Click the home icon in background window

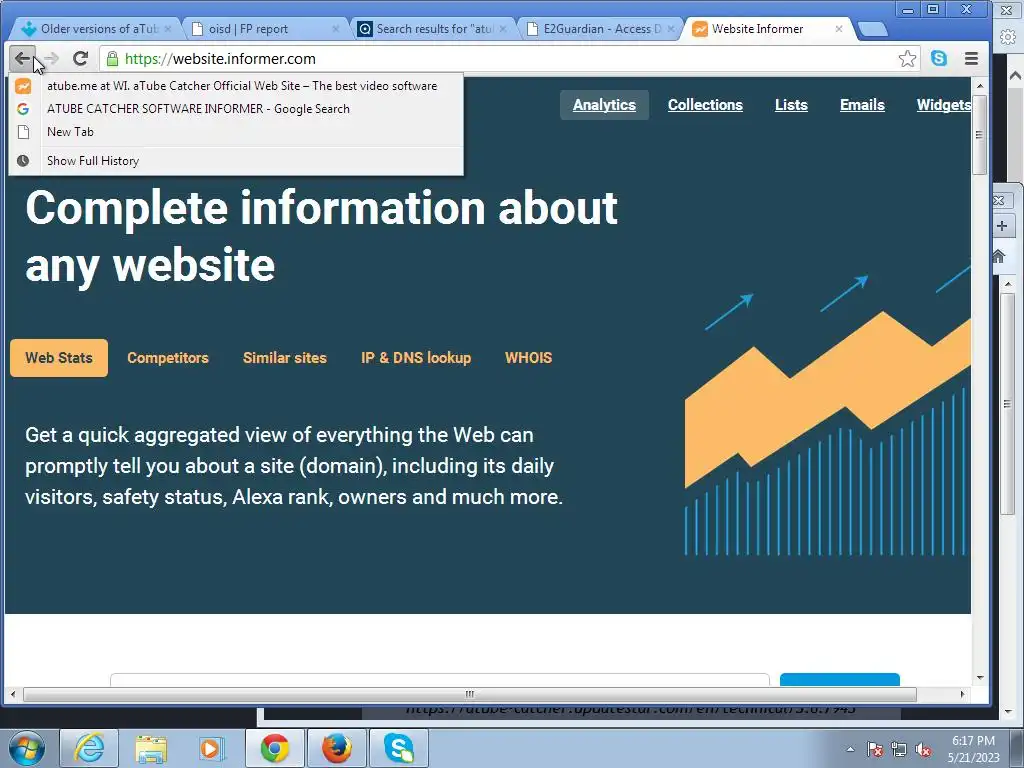999,256
